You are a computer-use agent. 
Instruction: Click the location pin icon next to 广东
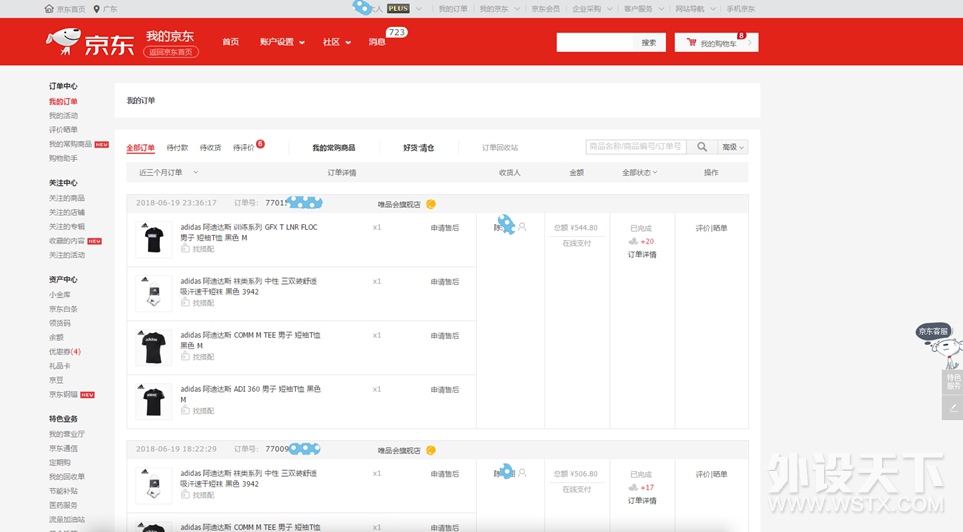(96, 9)
